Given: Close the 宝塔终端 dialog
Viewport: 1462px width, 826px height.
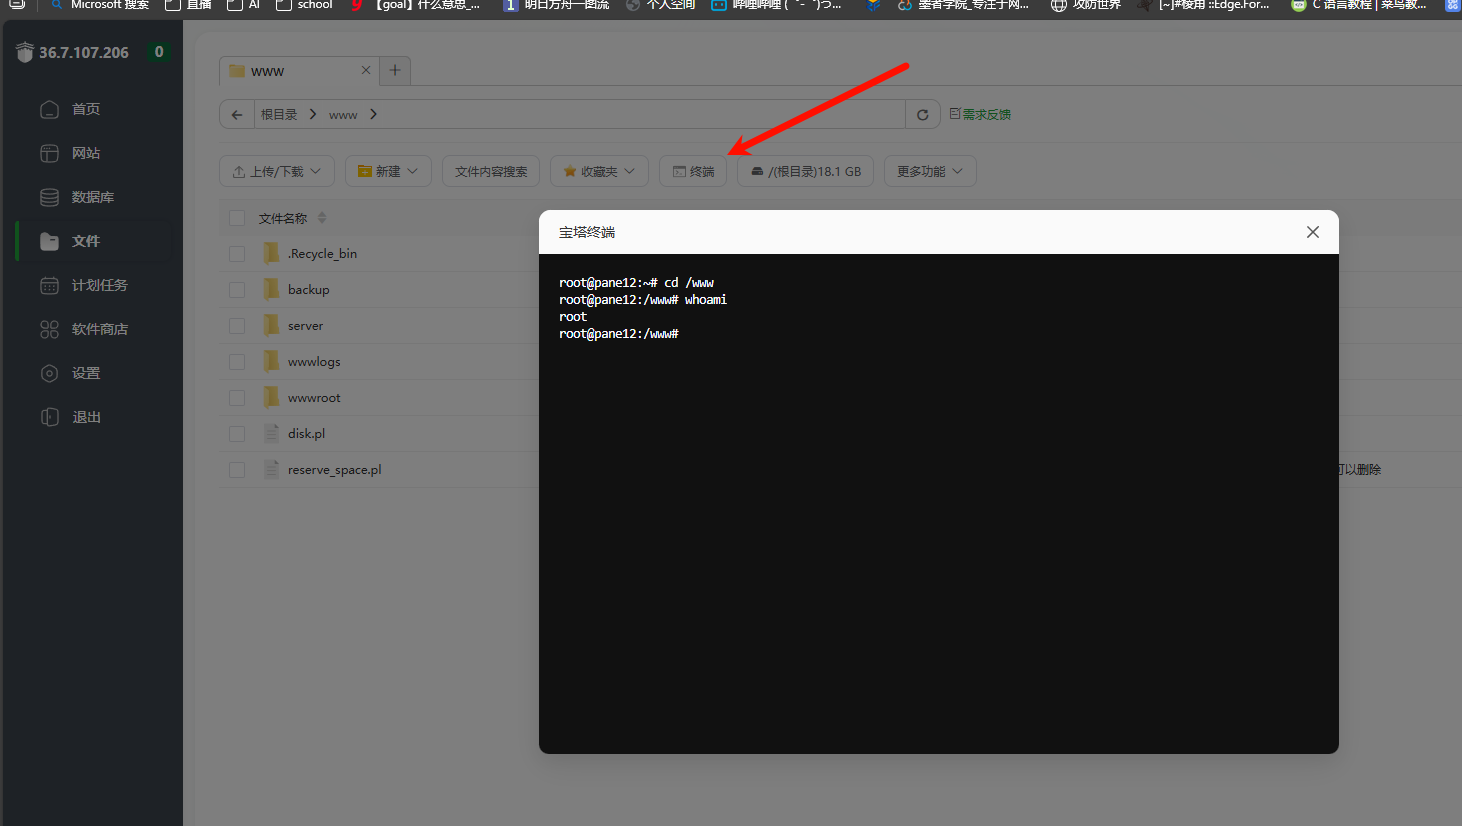Looking at the screenshot, I should (x=1312, y=232).
